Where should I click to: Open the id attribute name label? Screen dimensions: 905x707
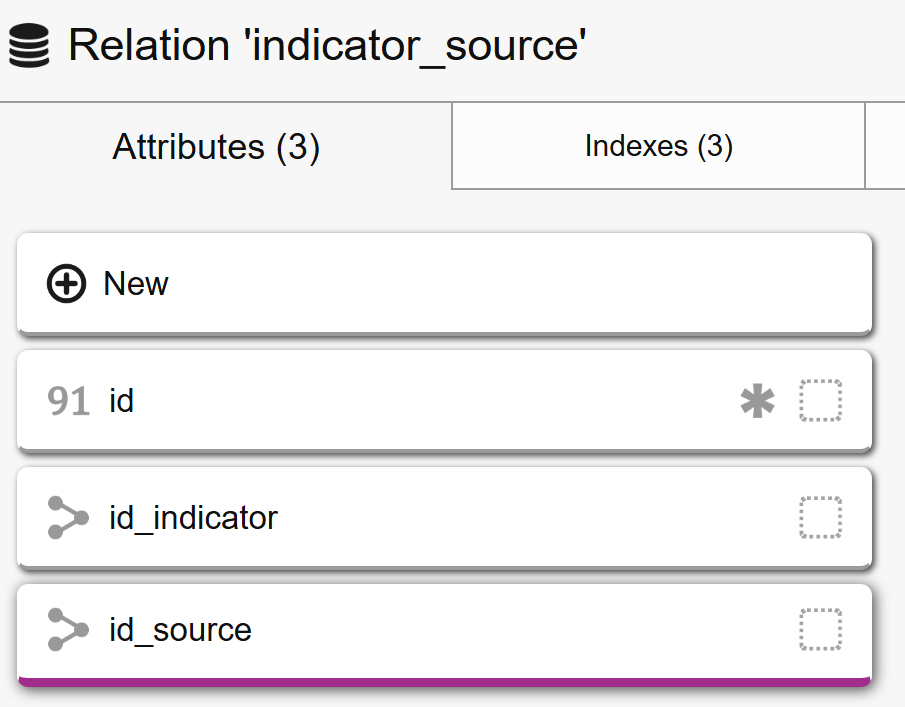click(x=122, y=401)
